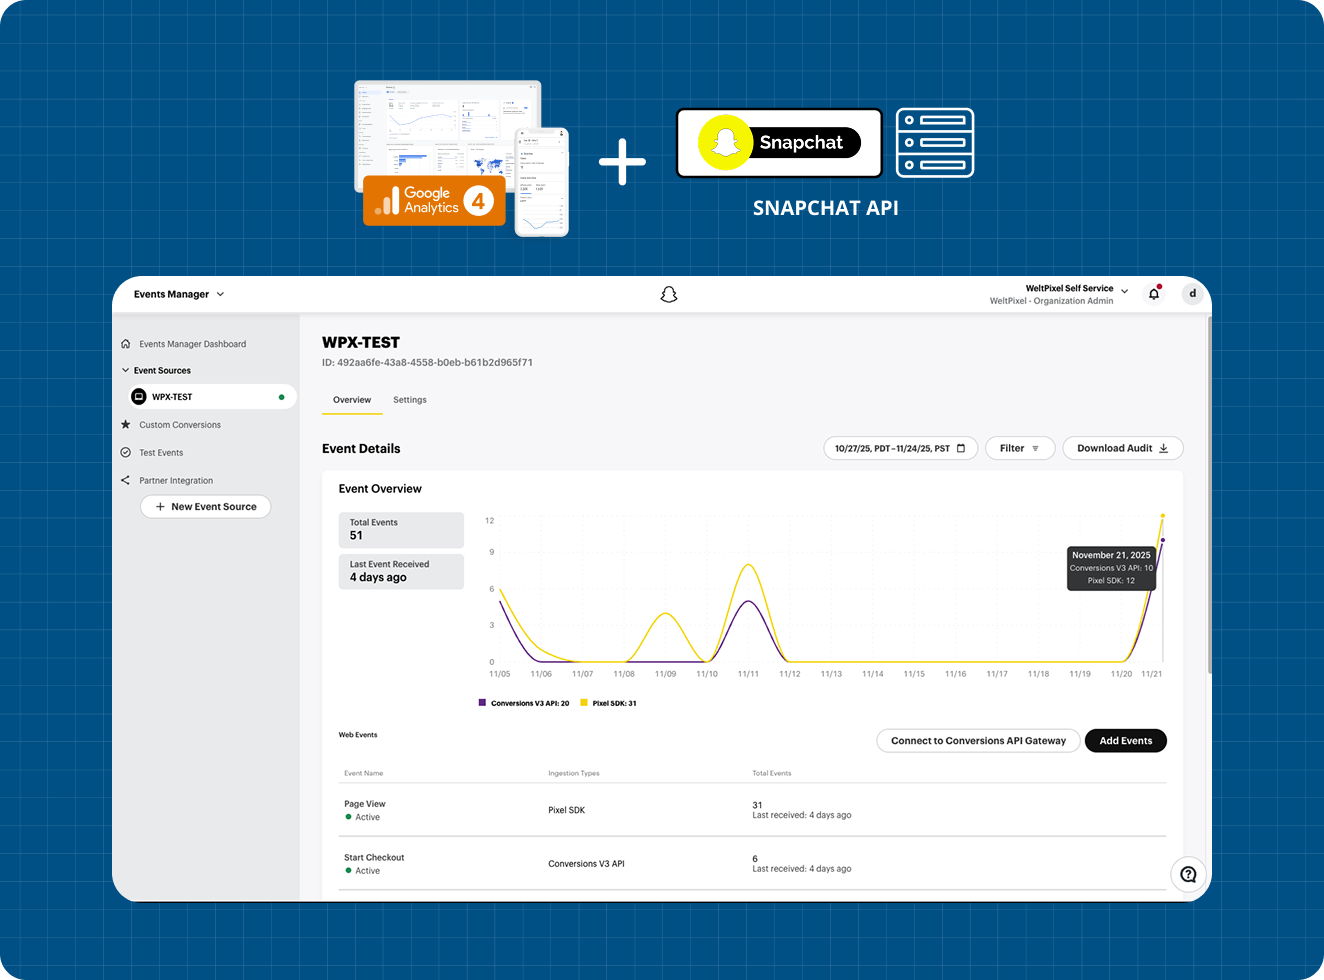Click the Test Events checkmark icon
This screenshot has width=1324, height=980.
(x=126, y=453)
